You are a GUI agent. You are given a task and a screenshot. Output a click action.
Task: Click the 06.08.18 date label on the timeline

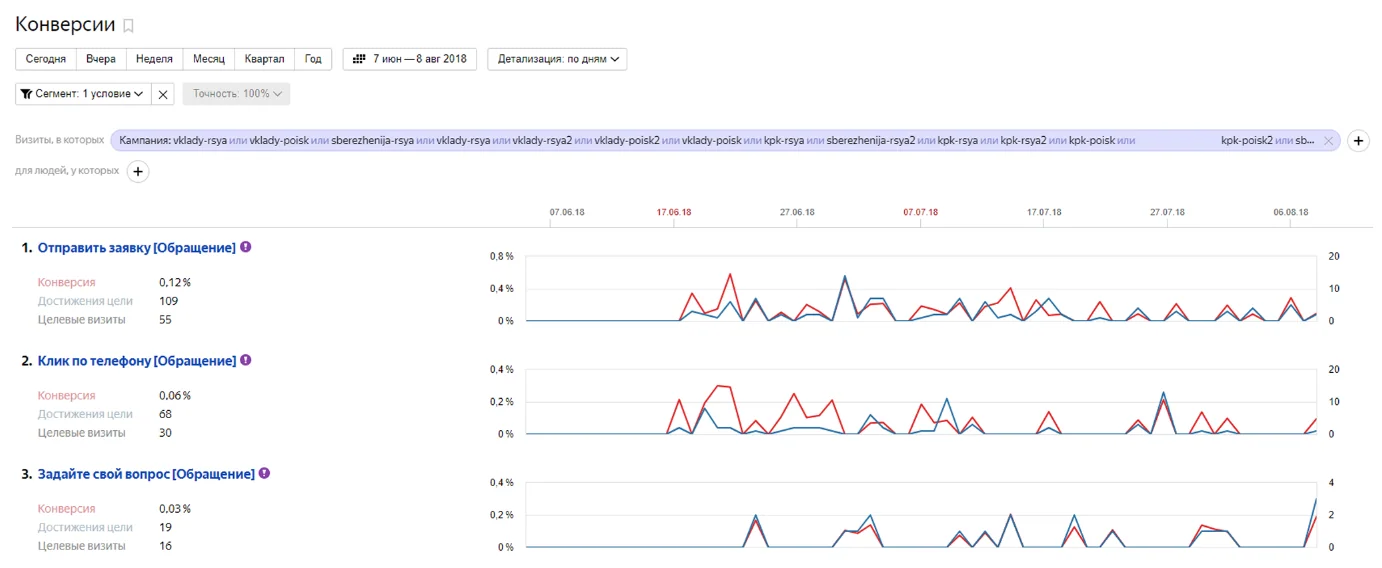(1290, 212)
